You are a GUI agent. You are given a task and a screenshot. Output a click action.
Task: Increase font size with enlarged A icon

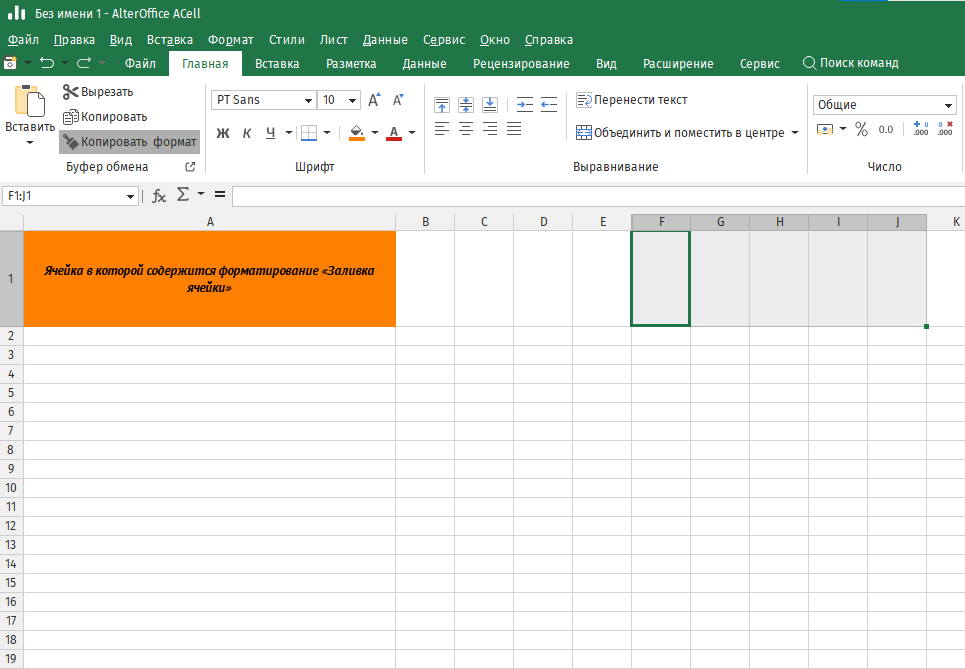coord(374,100)
